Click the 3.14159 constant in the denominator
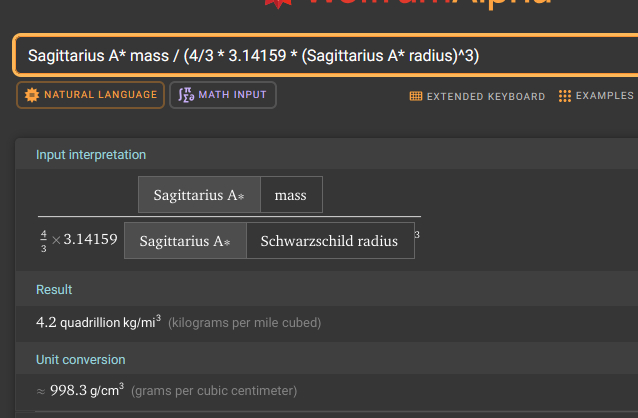This screenshot has height=418, width=638. 91,240
